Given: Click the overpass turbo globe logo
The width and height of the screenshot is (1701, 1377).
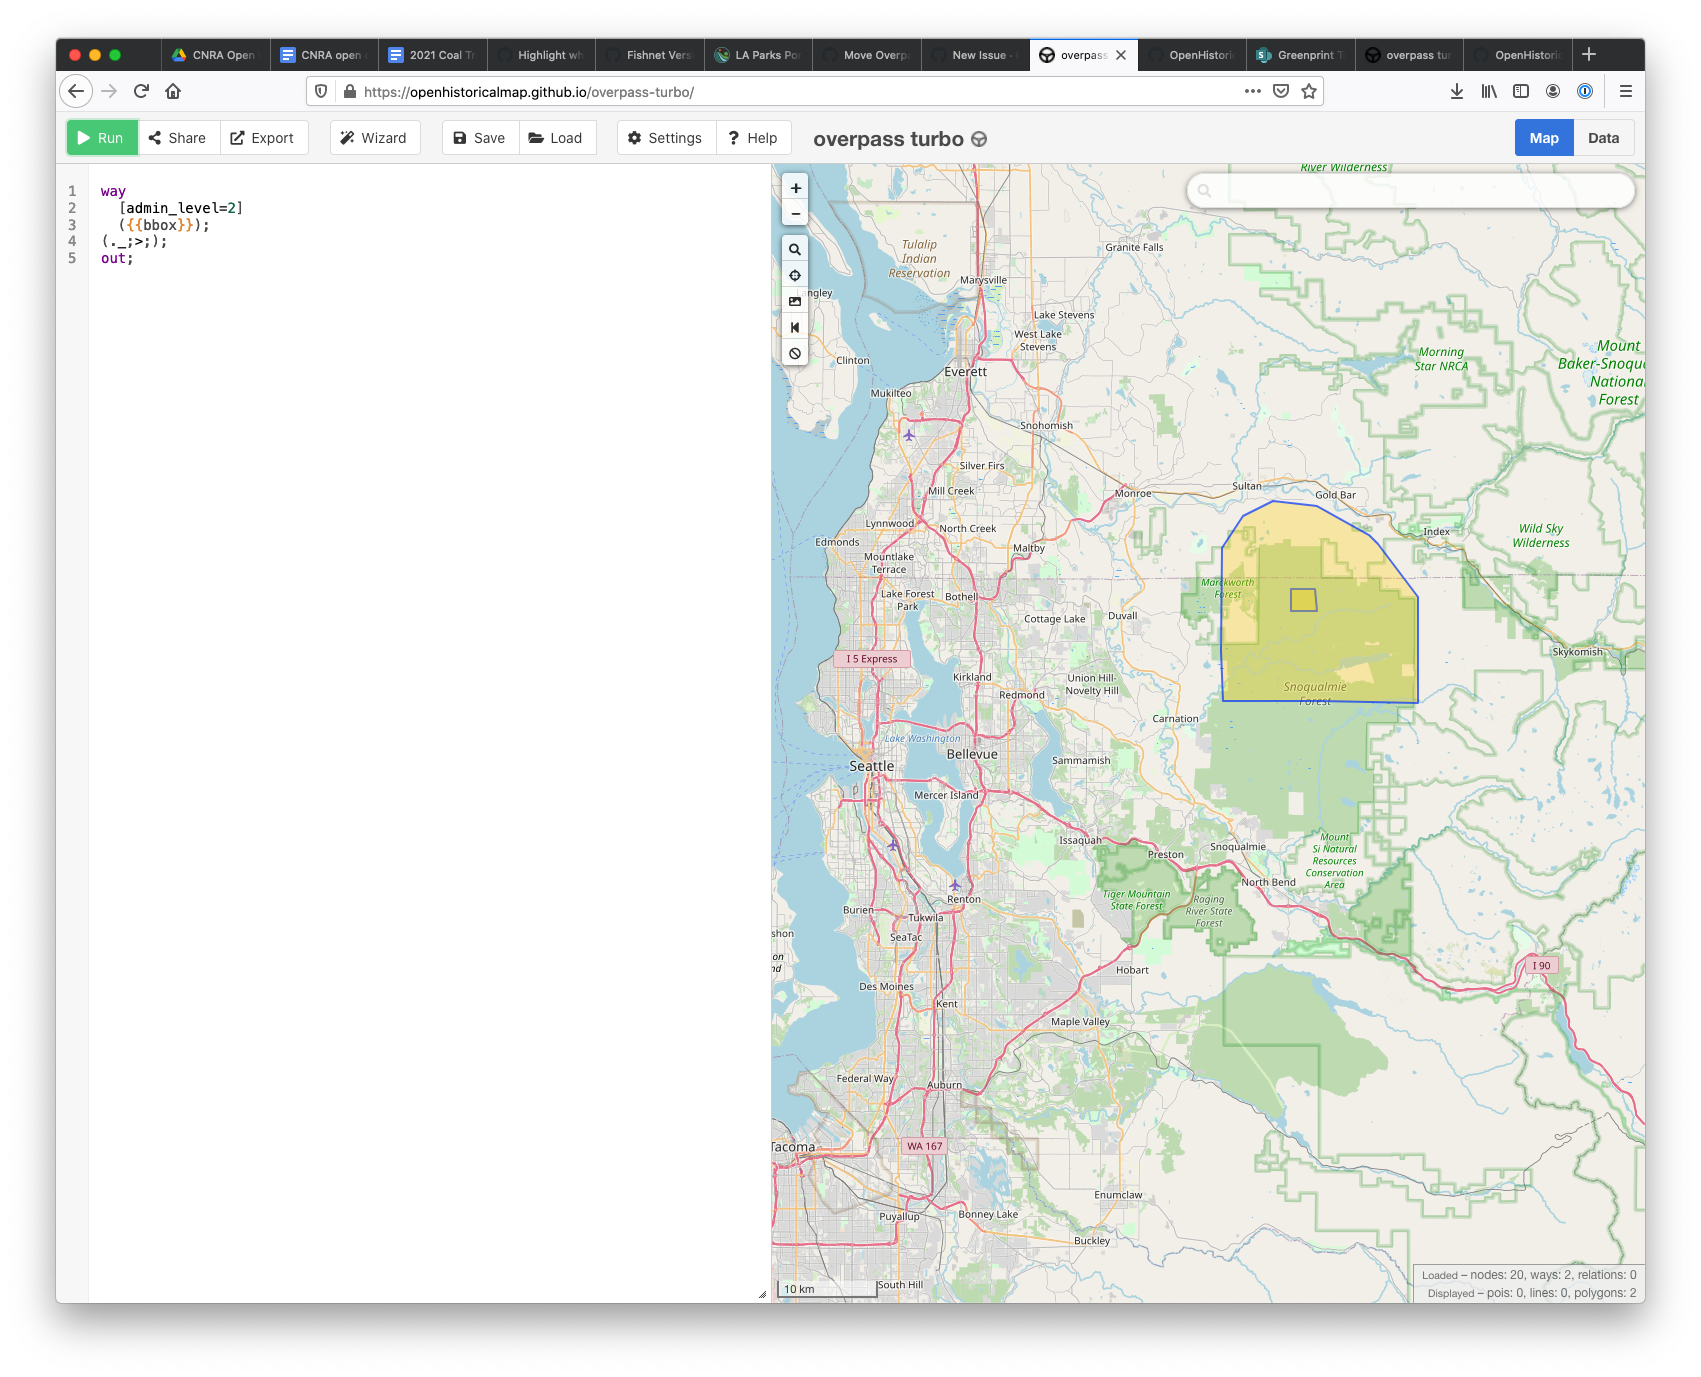Looking at the screenshot, I should (x=977, y=139).
